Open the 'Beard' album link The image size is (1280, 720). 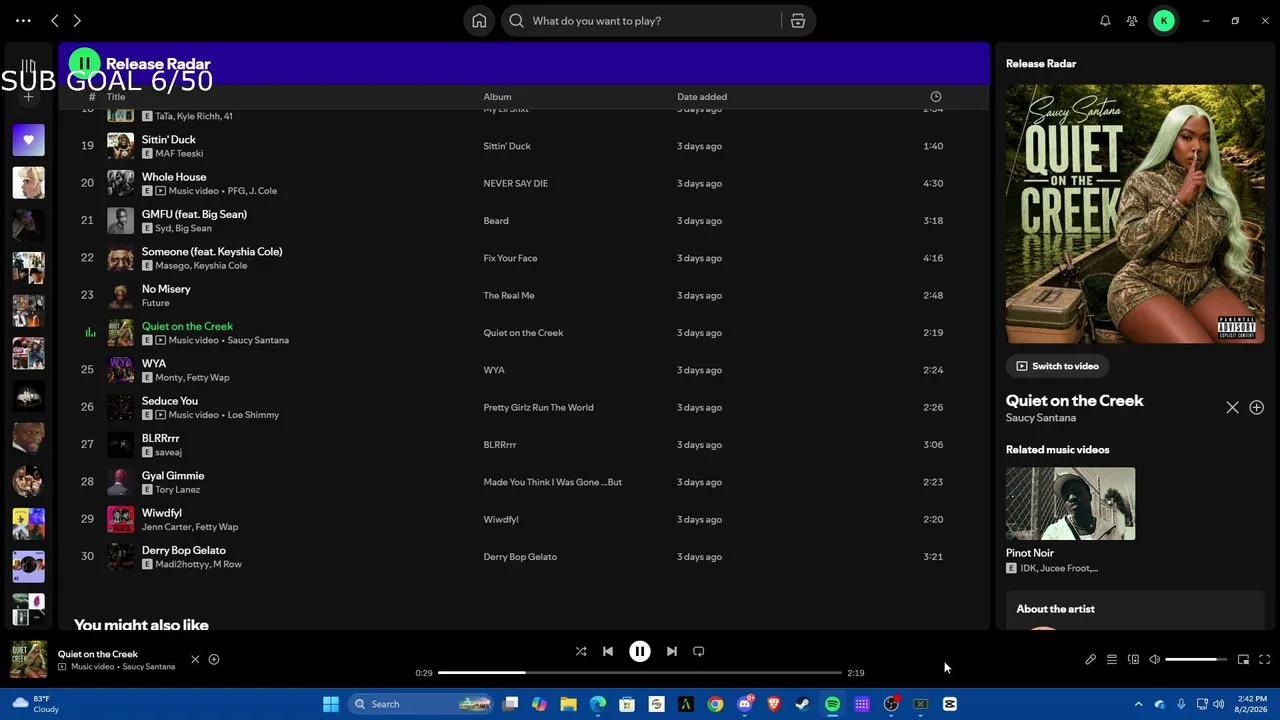point(496,221)
